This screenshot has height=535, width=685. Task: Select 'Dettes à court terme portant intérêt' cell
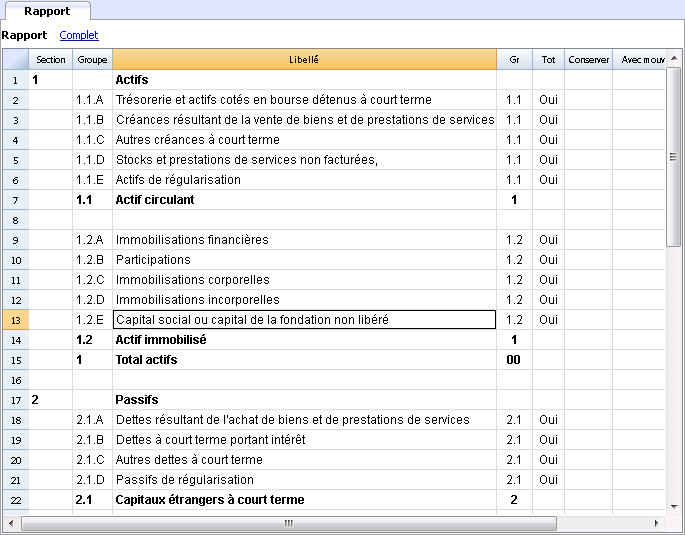304,440
